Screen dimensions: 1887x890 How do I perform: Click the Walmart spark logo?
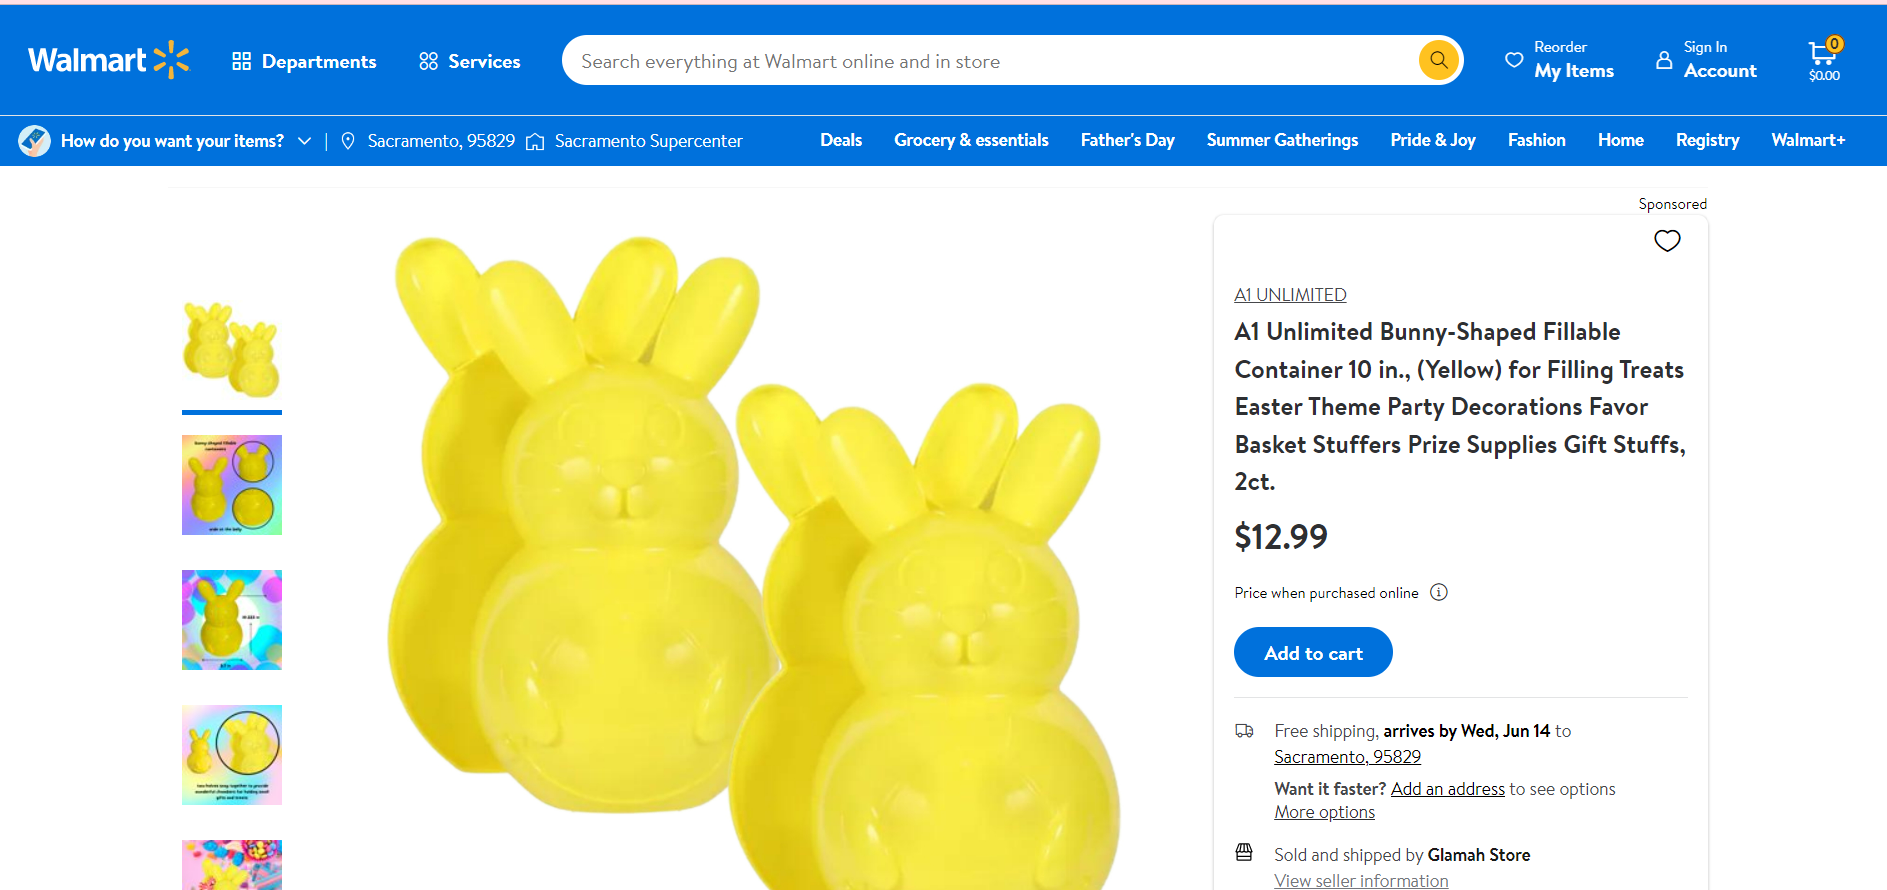pyautogui.click(x=171, y=60)
